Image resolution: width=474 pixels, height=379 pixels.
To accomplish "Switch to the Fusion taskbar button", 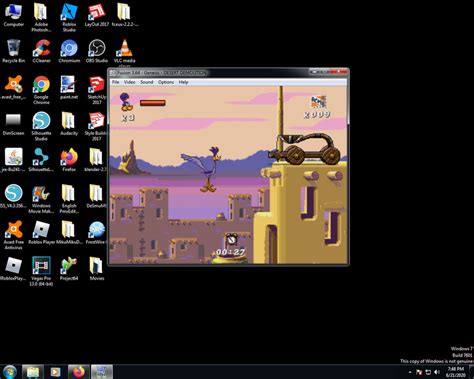I will 102,372.
